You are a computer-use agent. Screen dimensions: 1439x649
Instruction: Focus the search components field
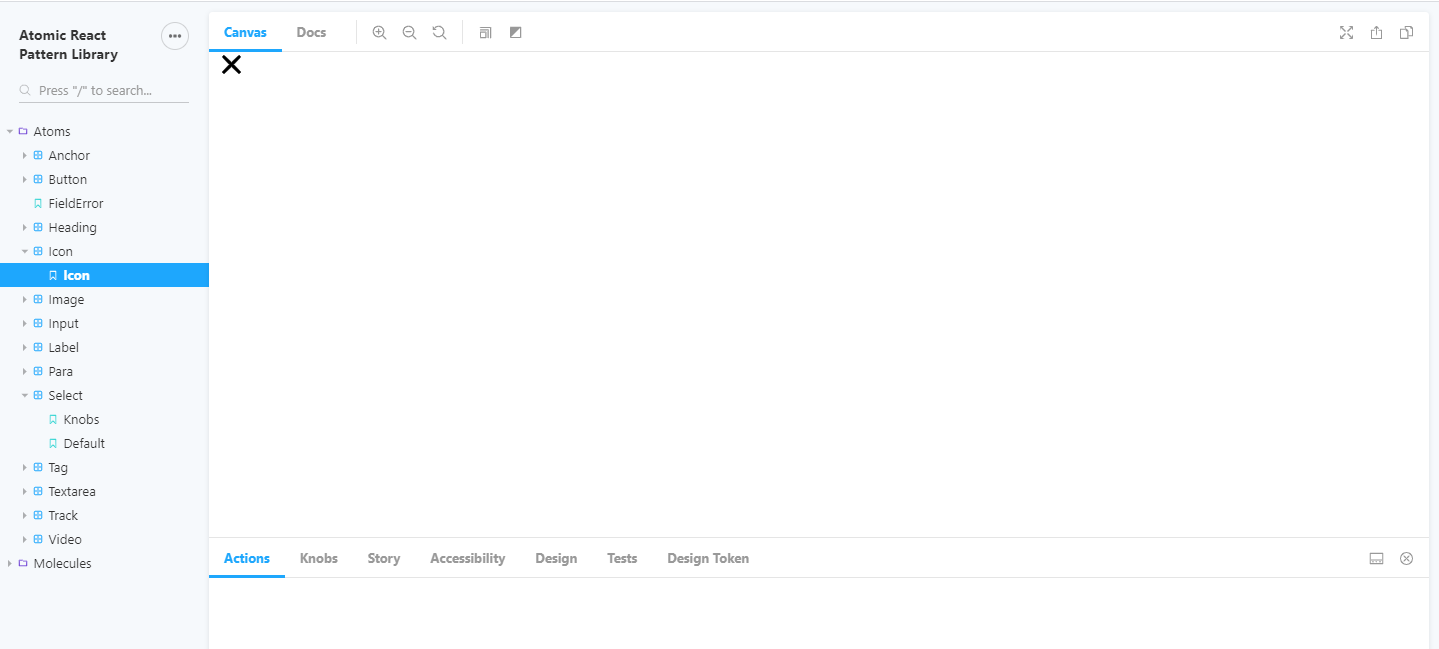[104, 90]
